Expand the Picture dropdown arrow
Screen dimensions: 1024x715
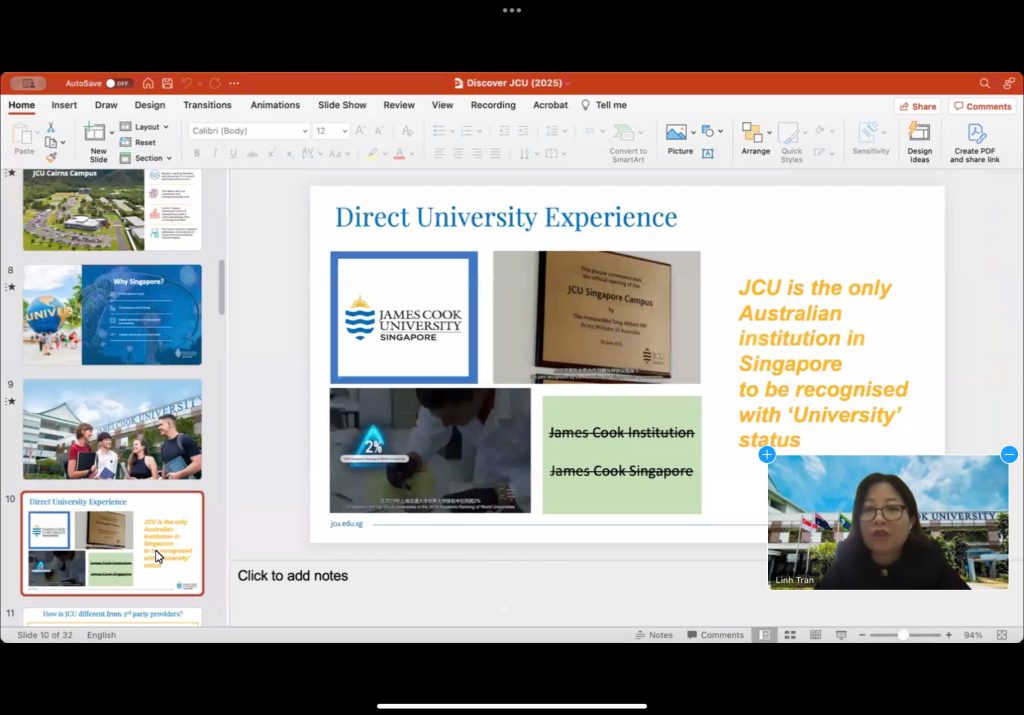coord(694,131)
